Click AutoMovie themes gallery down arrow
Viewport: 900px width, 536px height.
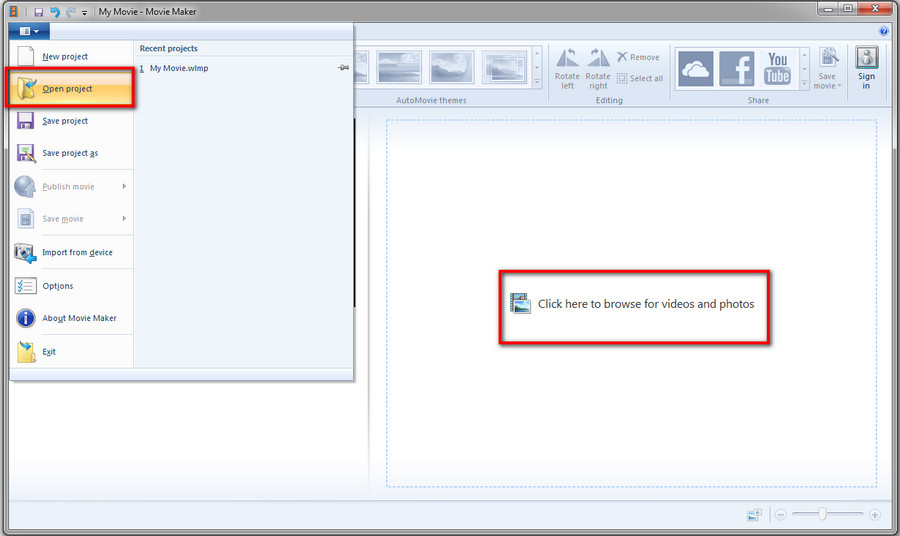[537, 67]
